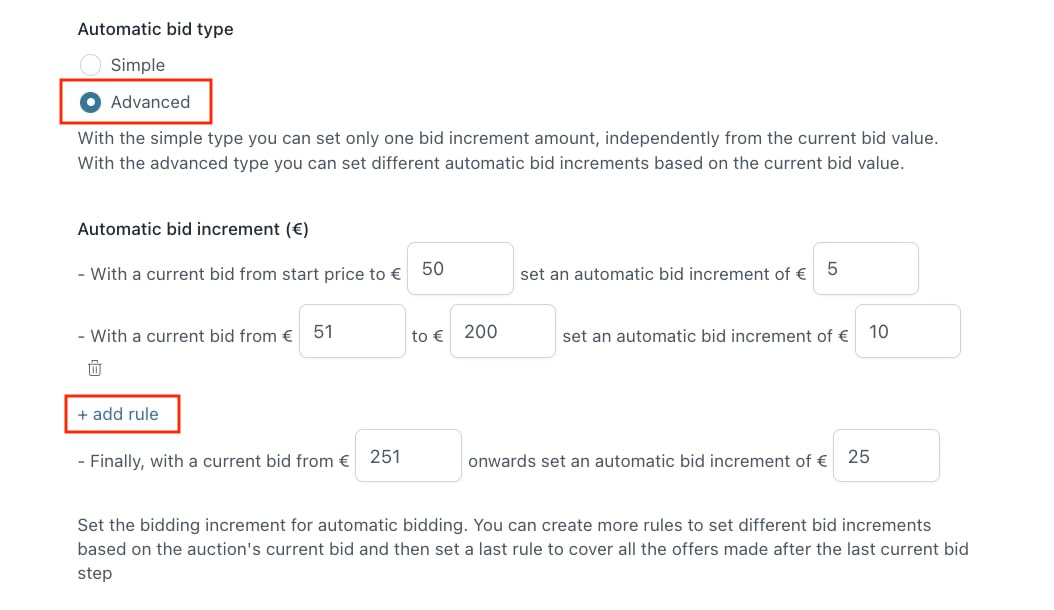
Task: Focus the start price upper limit field showing 50
Action: tap(460, 268)
